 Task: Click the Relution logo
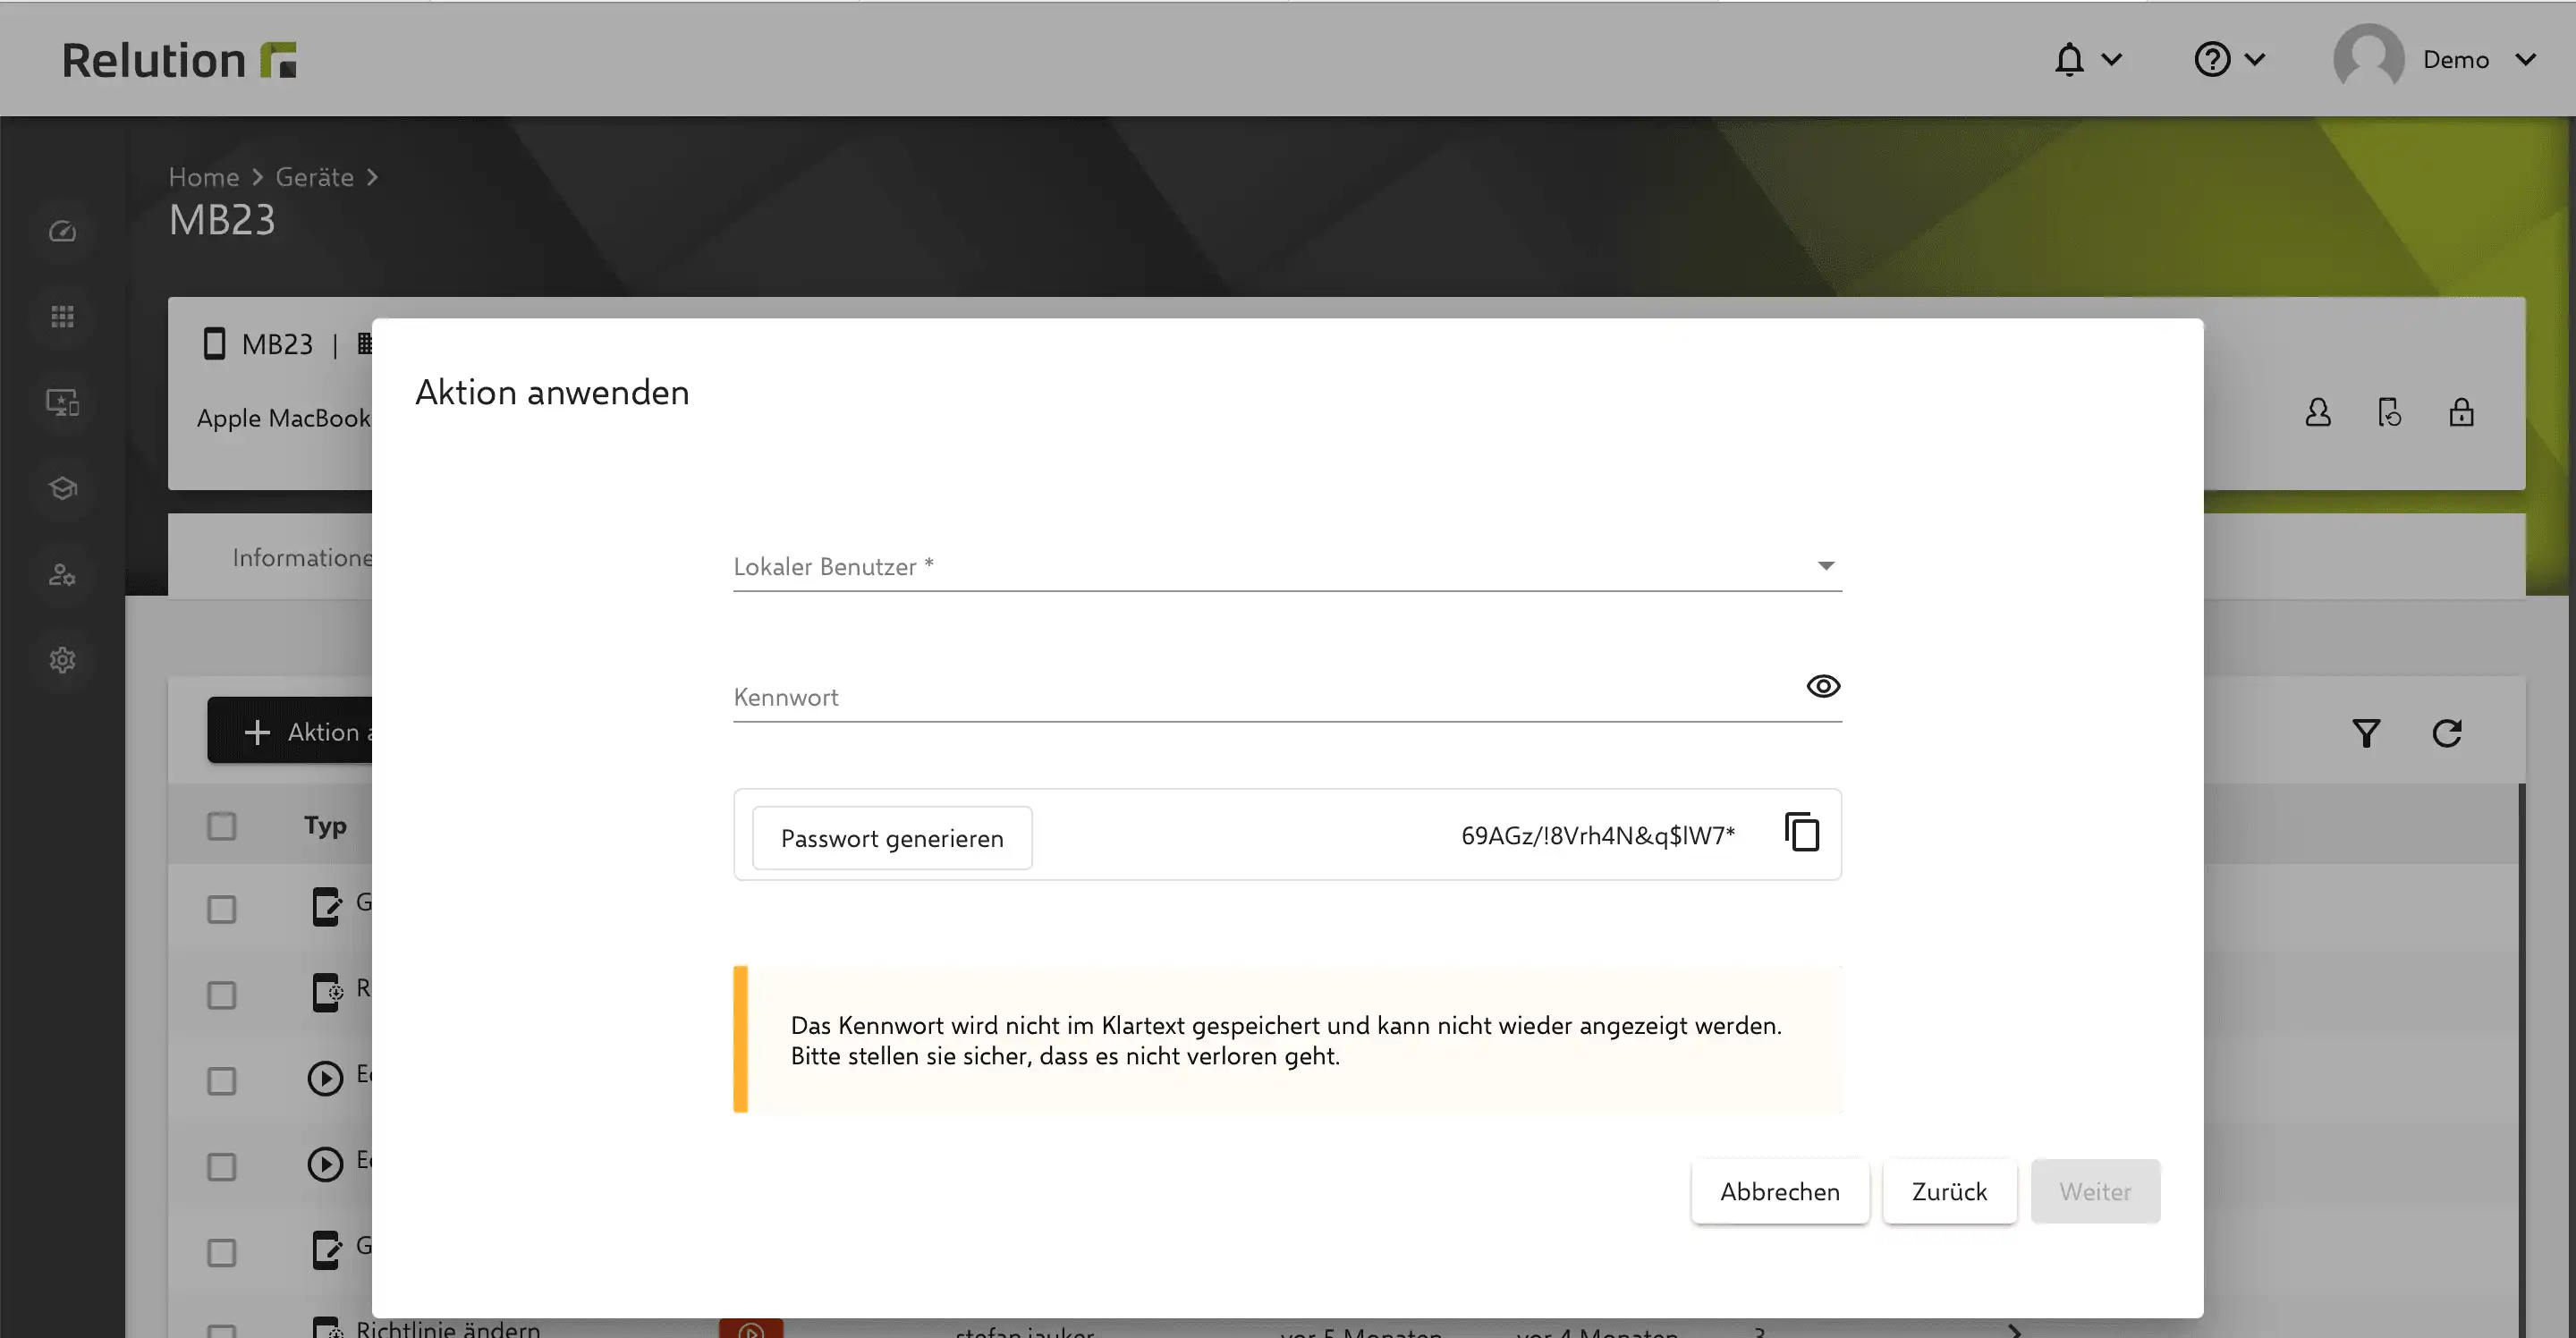point(179,60)
